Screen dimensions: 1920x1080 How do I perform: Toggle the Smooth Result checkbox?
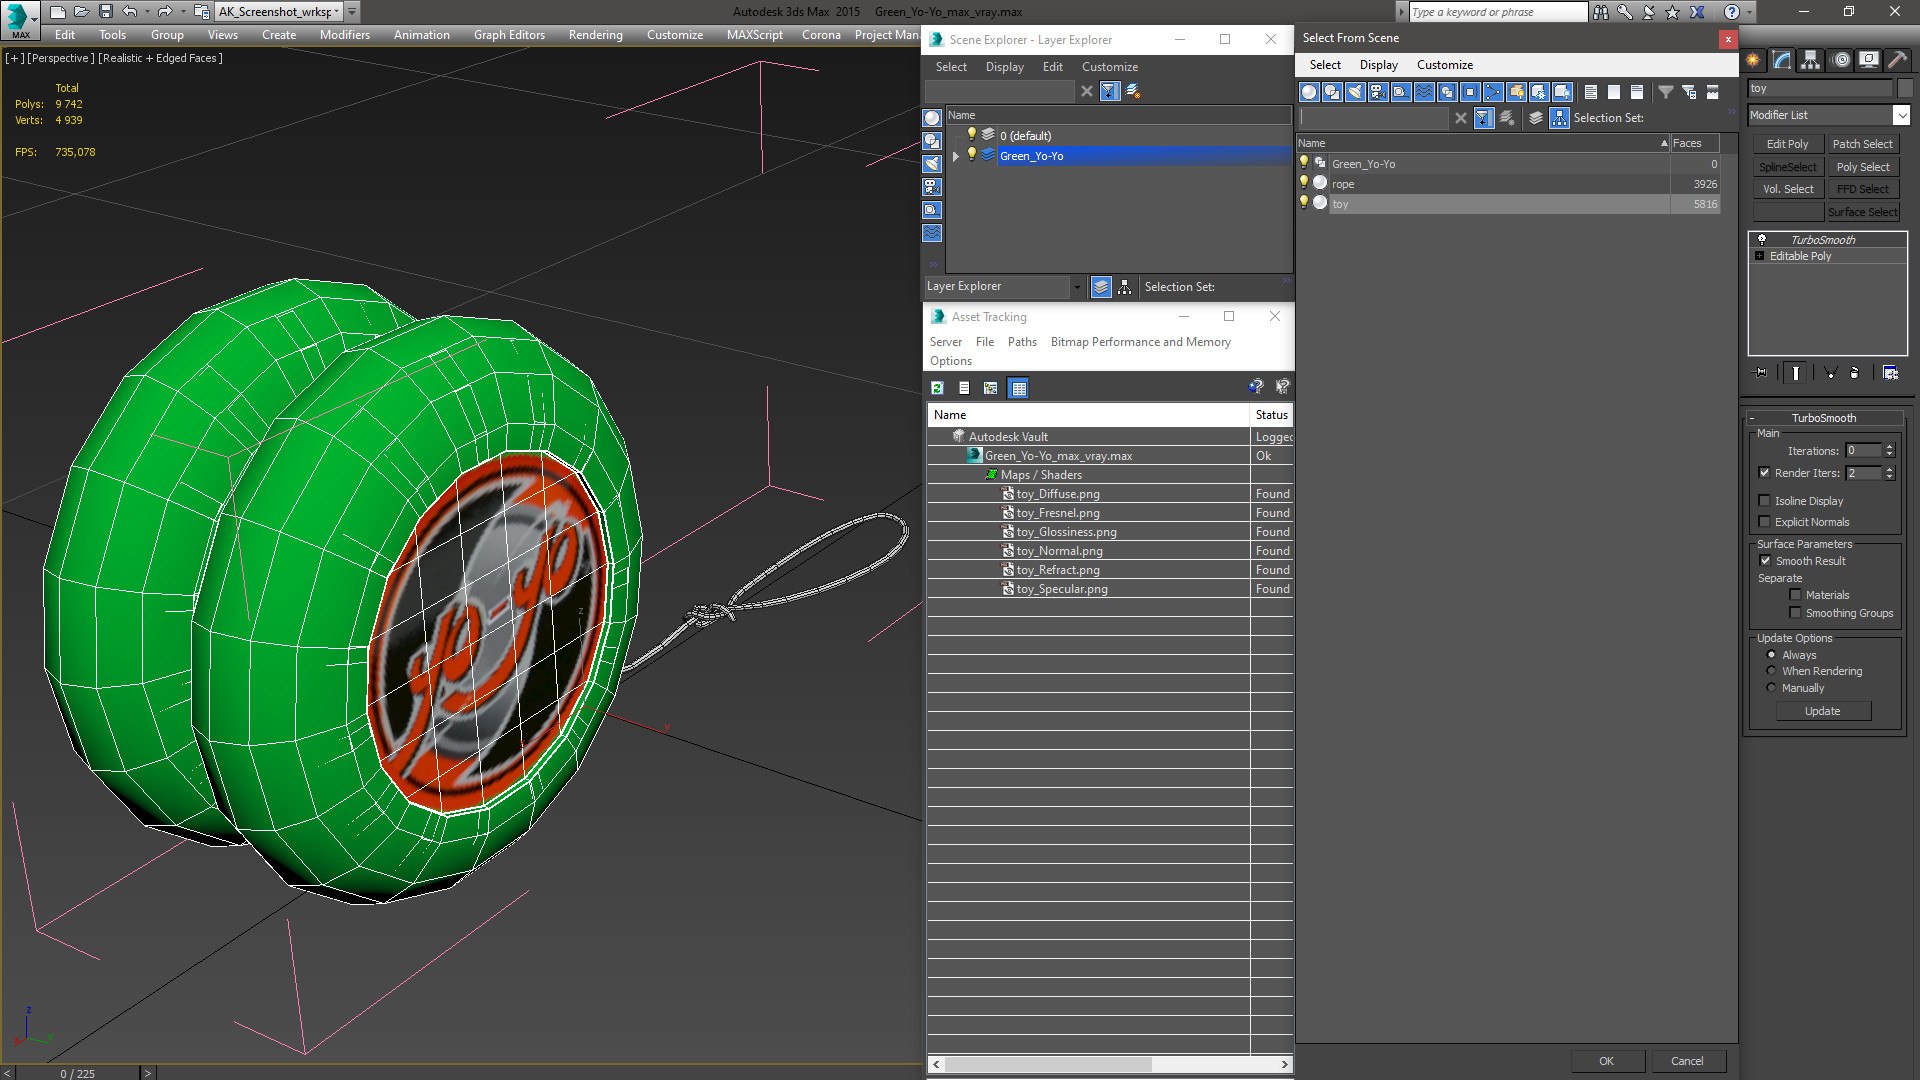[1765, 561]
